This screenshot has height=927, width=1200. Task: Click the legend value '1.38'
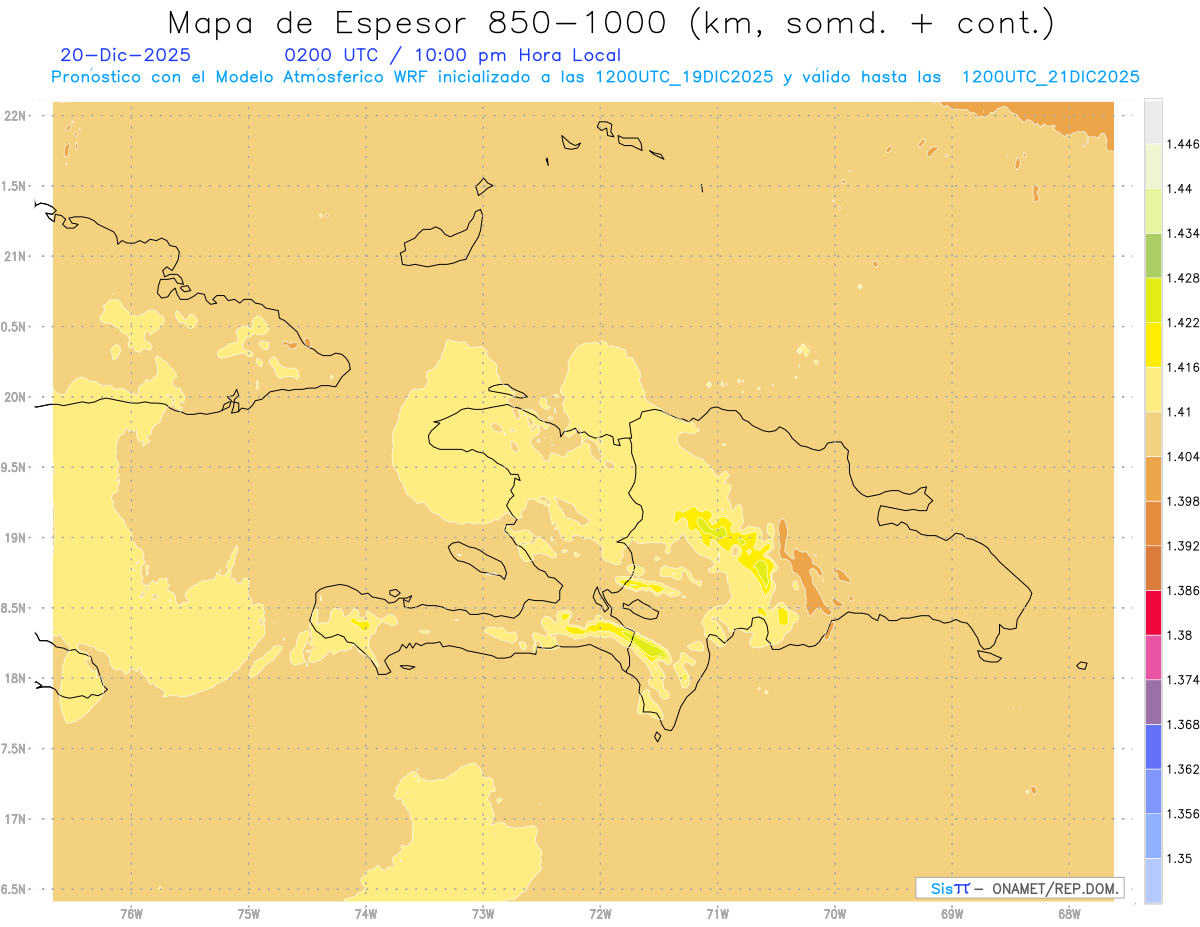[1178, 635]
